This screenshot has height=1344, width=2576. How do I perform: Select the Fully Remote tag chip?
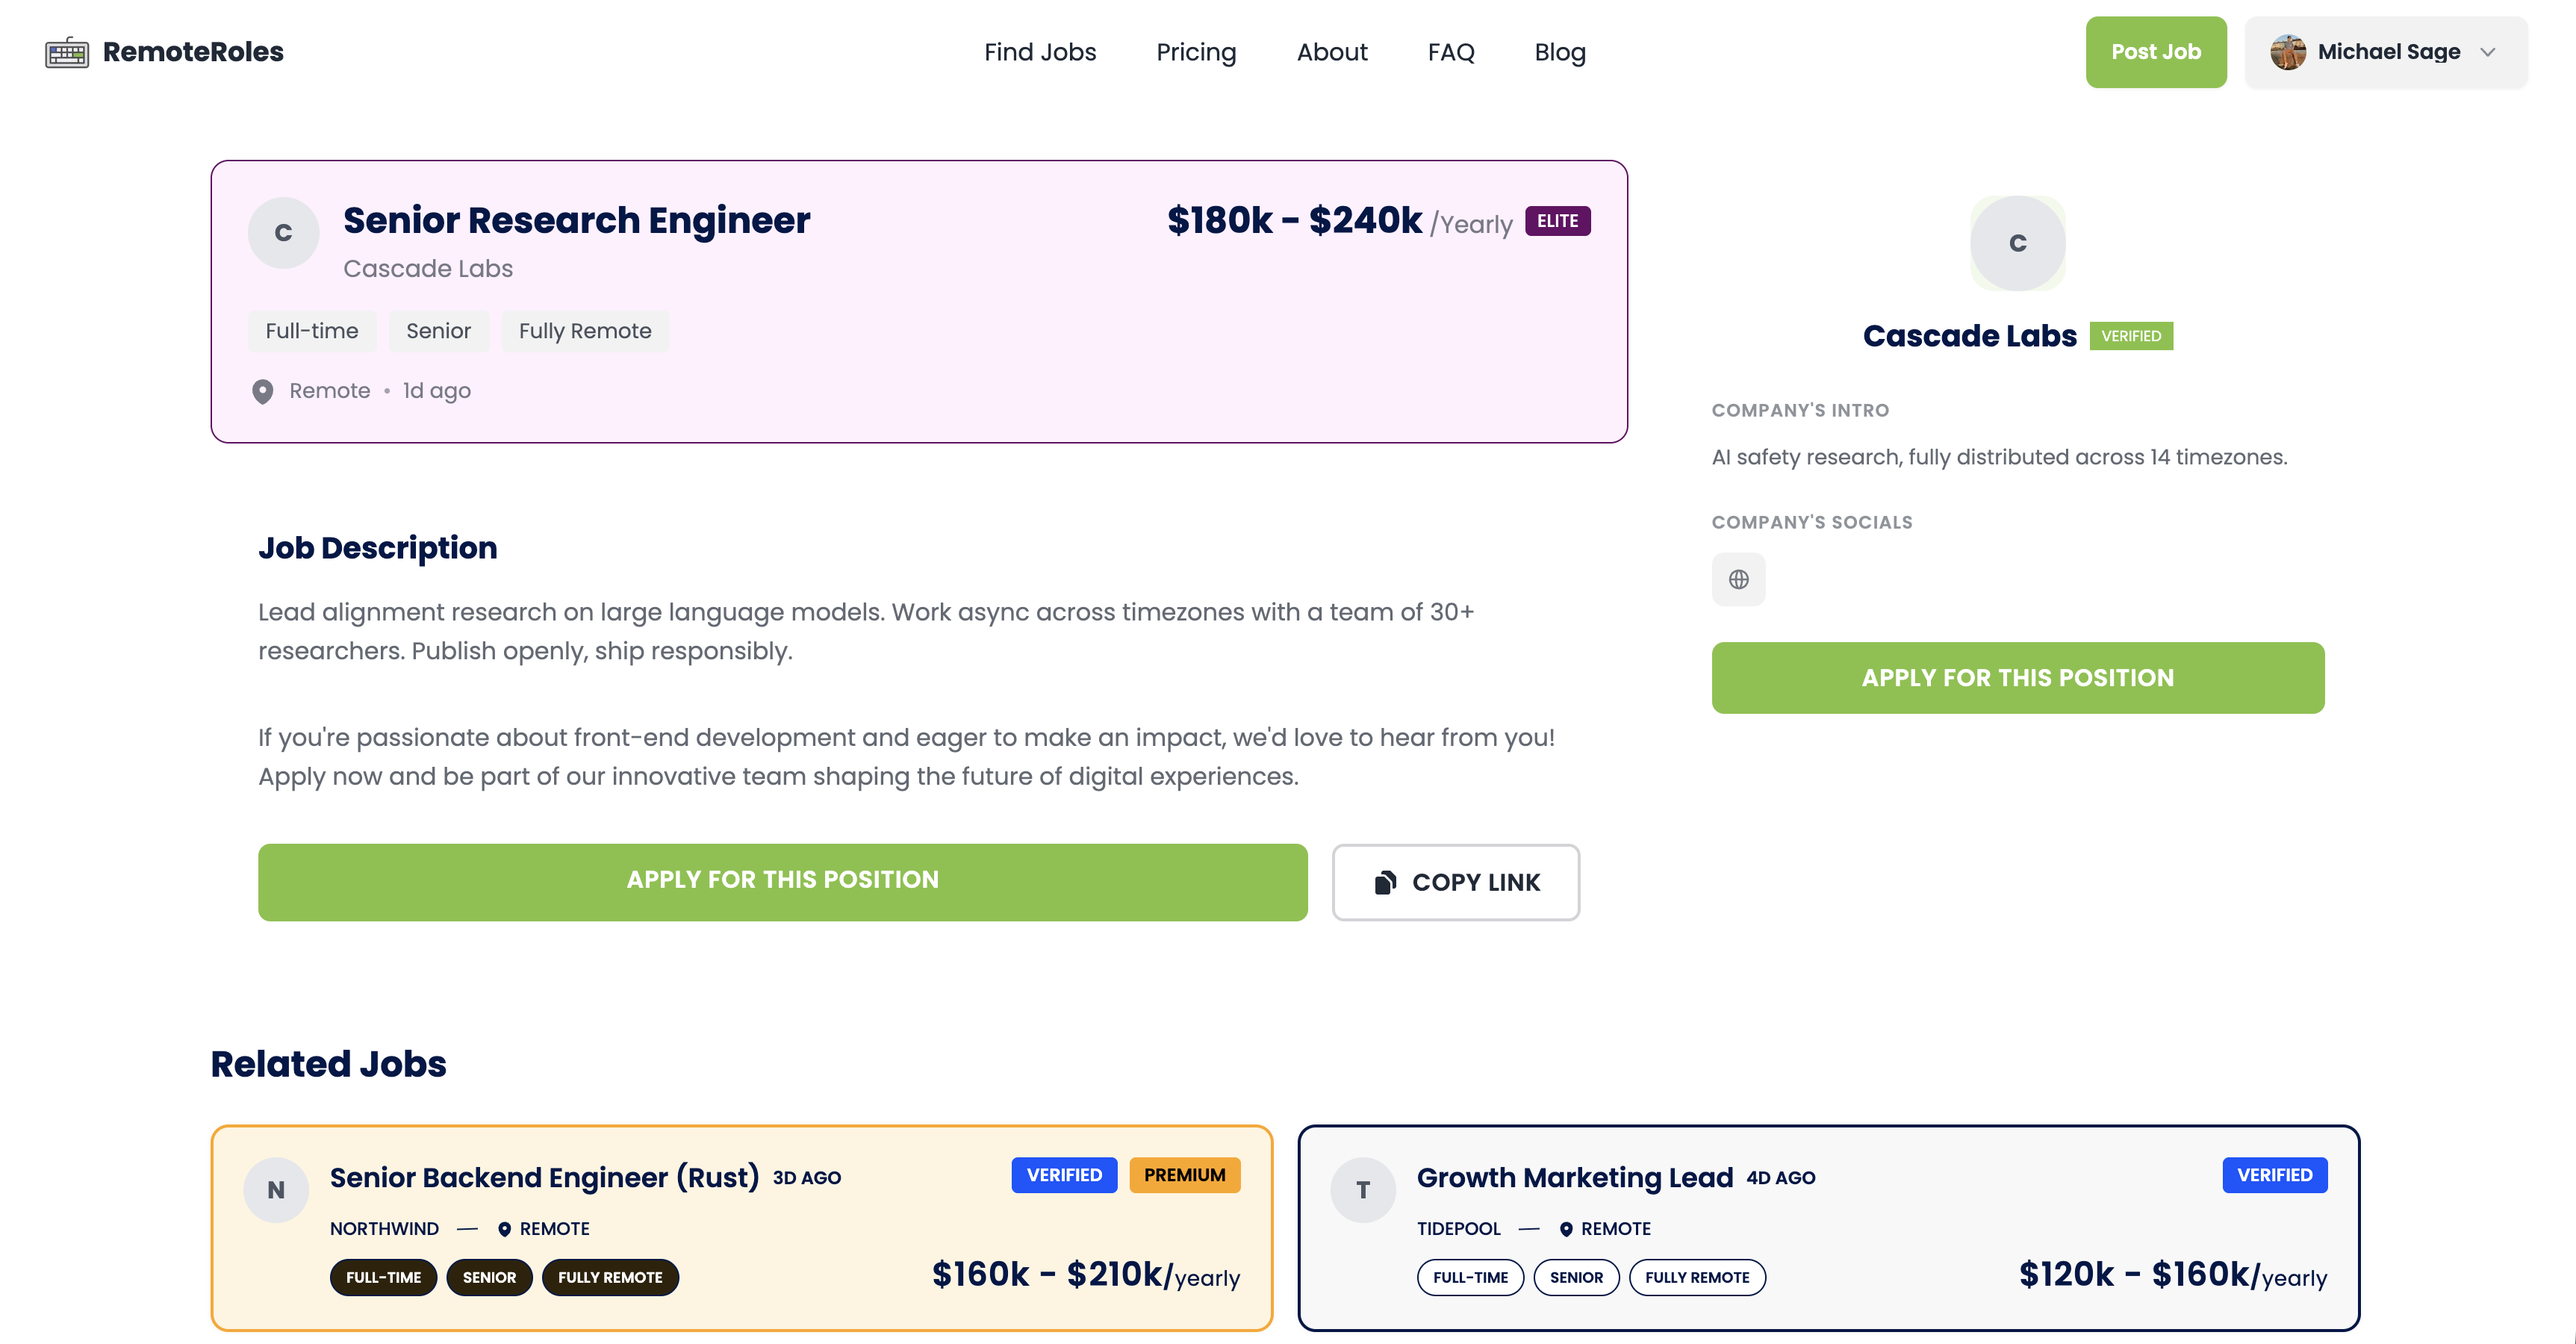585,331
